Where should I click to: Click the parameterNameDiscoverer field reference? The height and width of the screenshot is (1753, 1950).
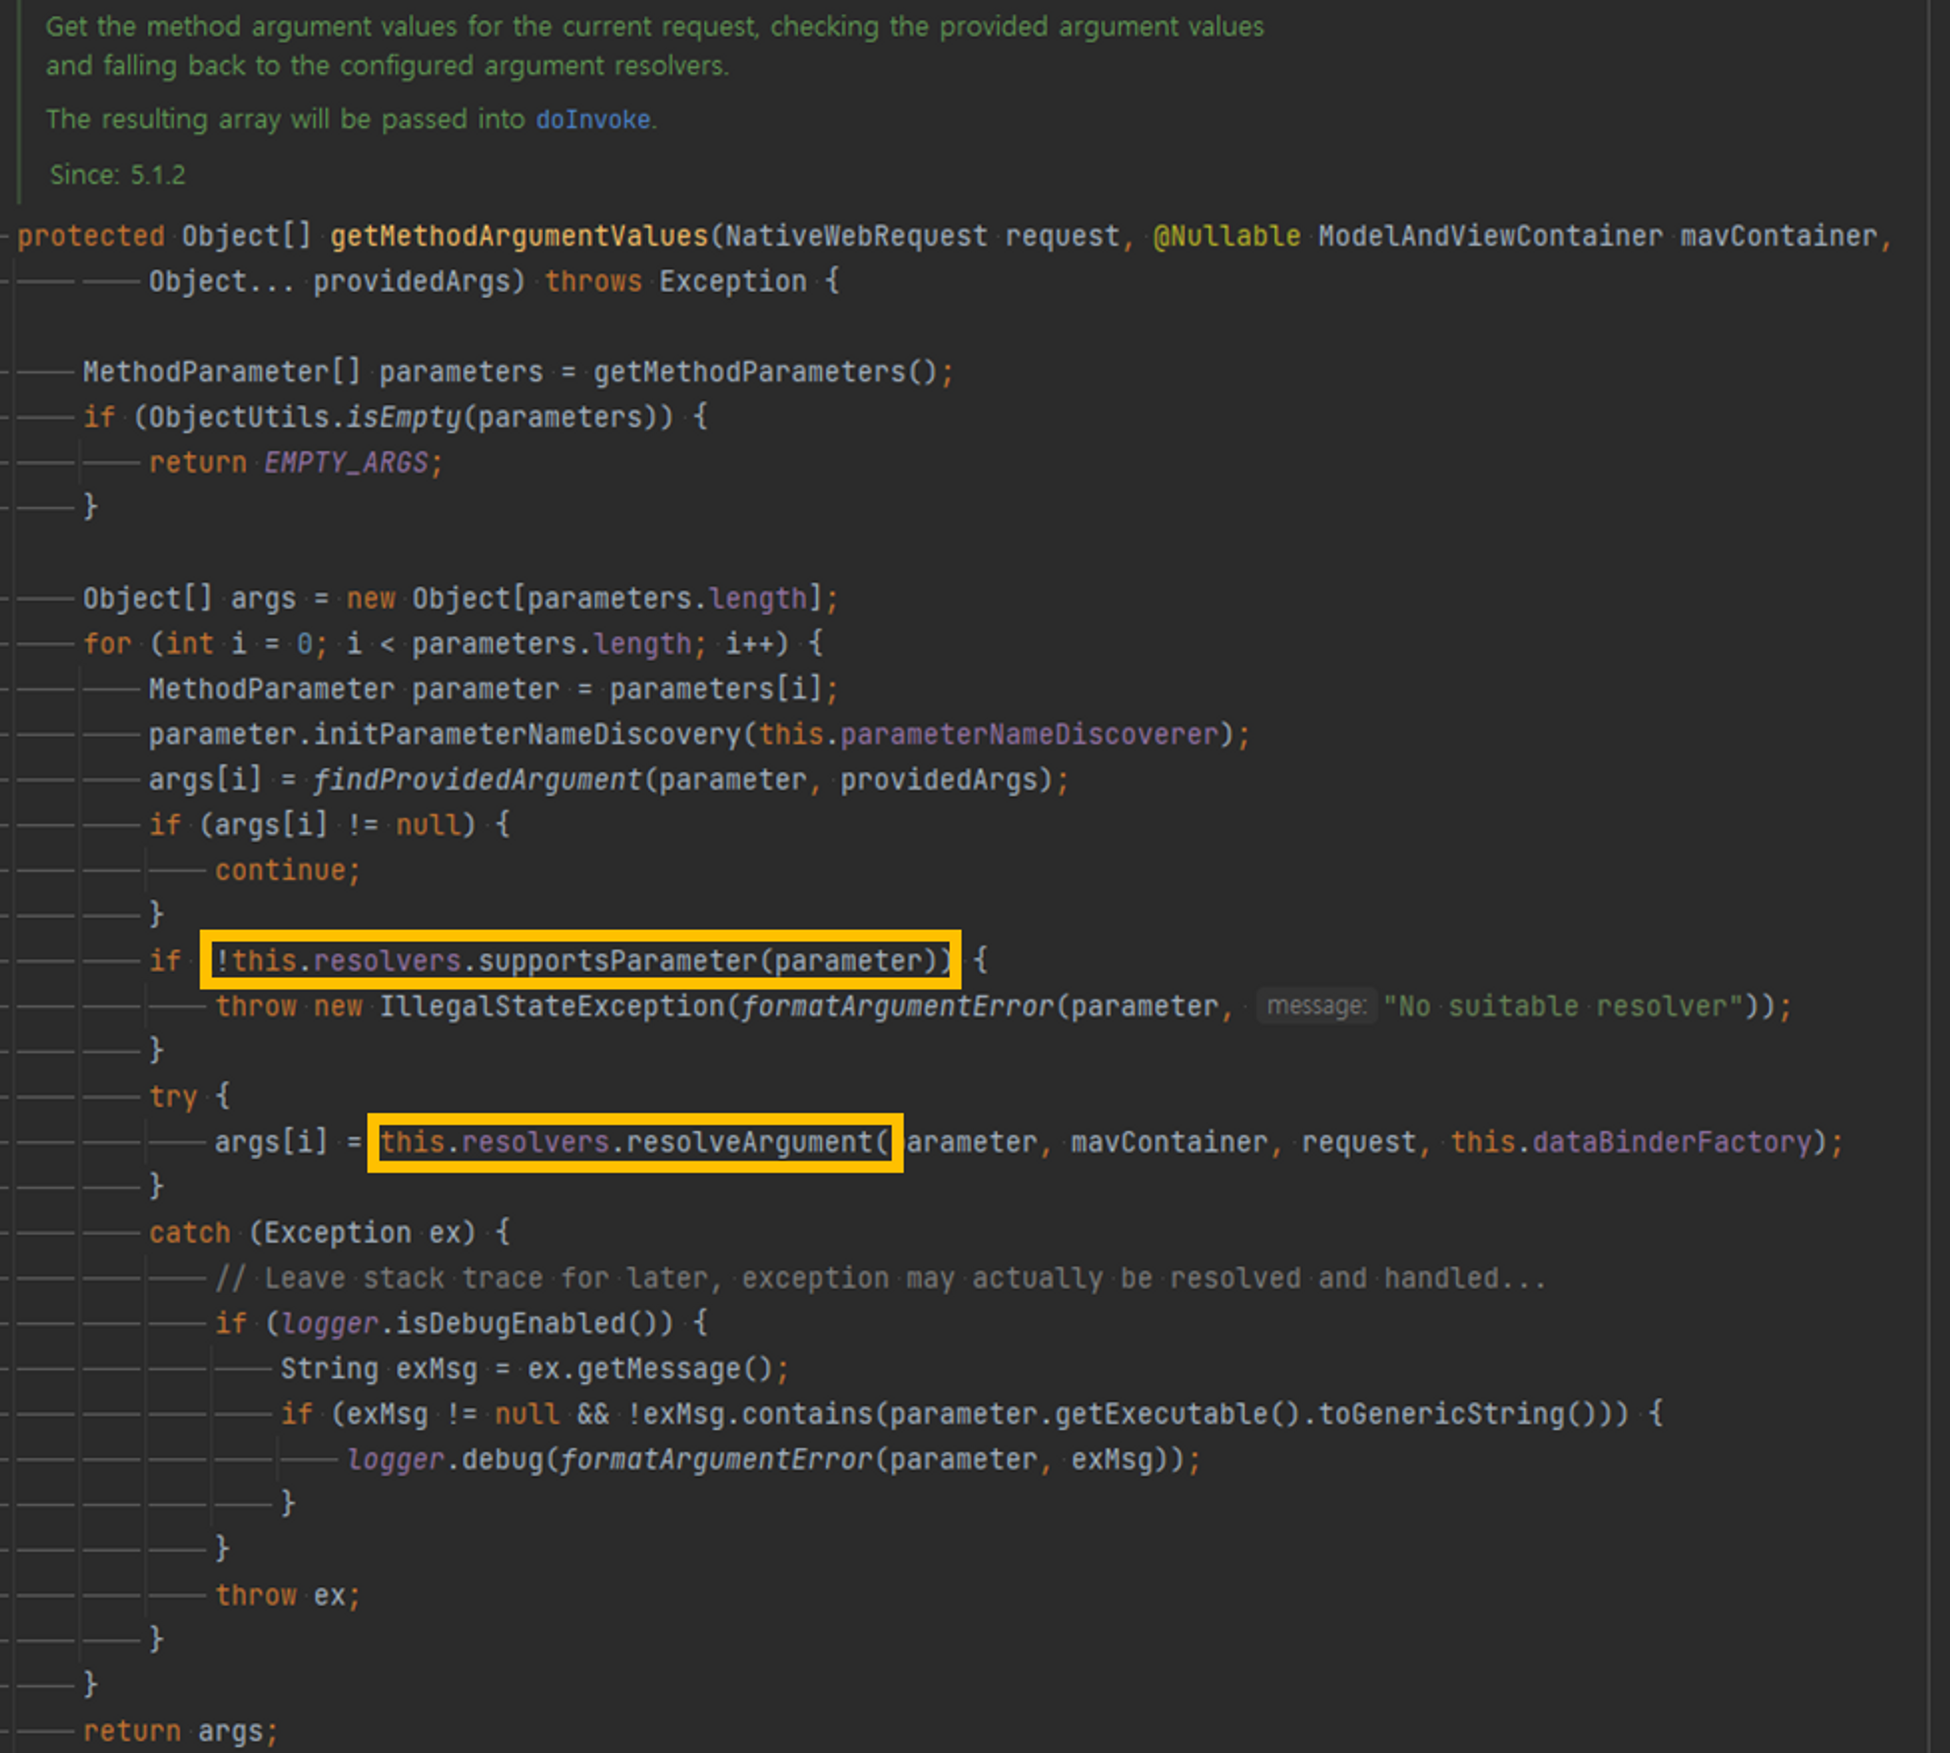pyautogui.click(x=1030, y=734)
